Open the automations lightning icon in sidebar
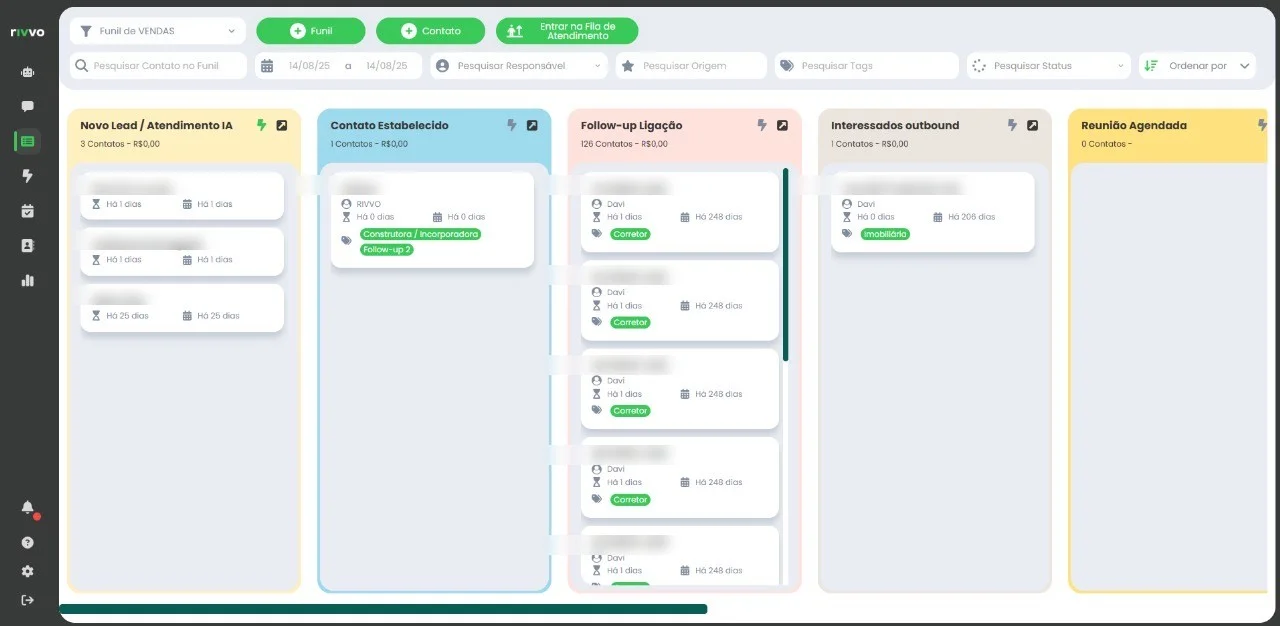Viewport: 1280px width, 626px height. tap(27, 176)
